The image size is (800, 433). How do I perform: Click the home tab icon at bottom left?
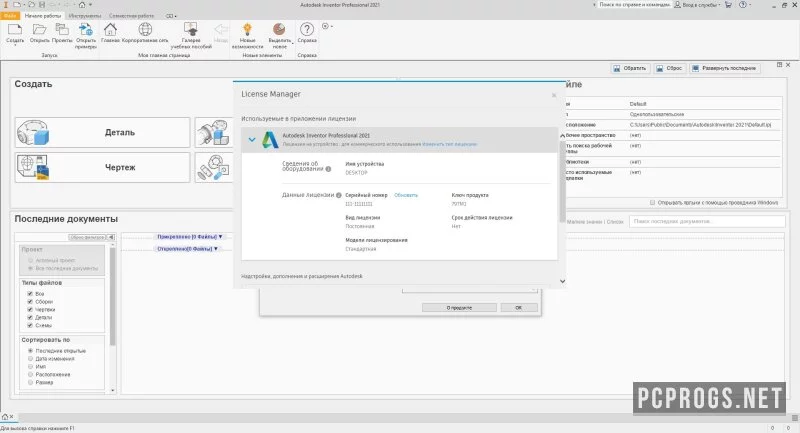pos(5,417)
